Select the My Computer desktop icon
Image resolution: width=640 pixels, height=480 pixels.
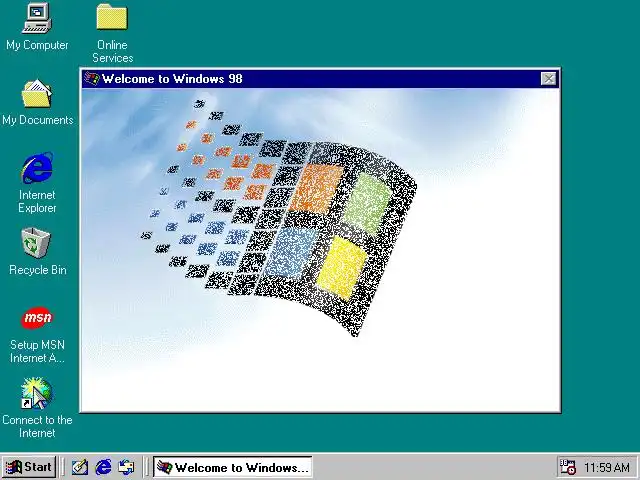click(37, 18)
